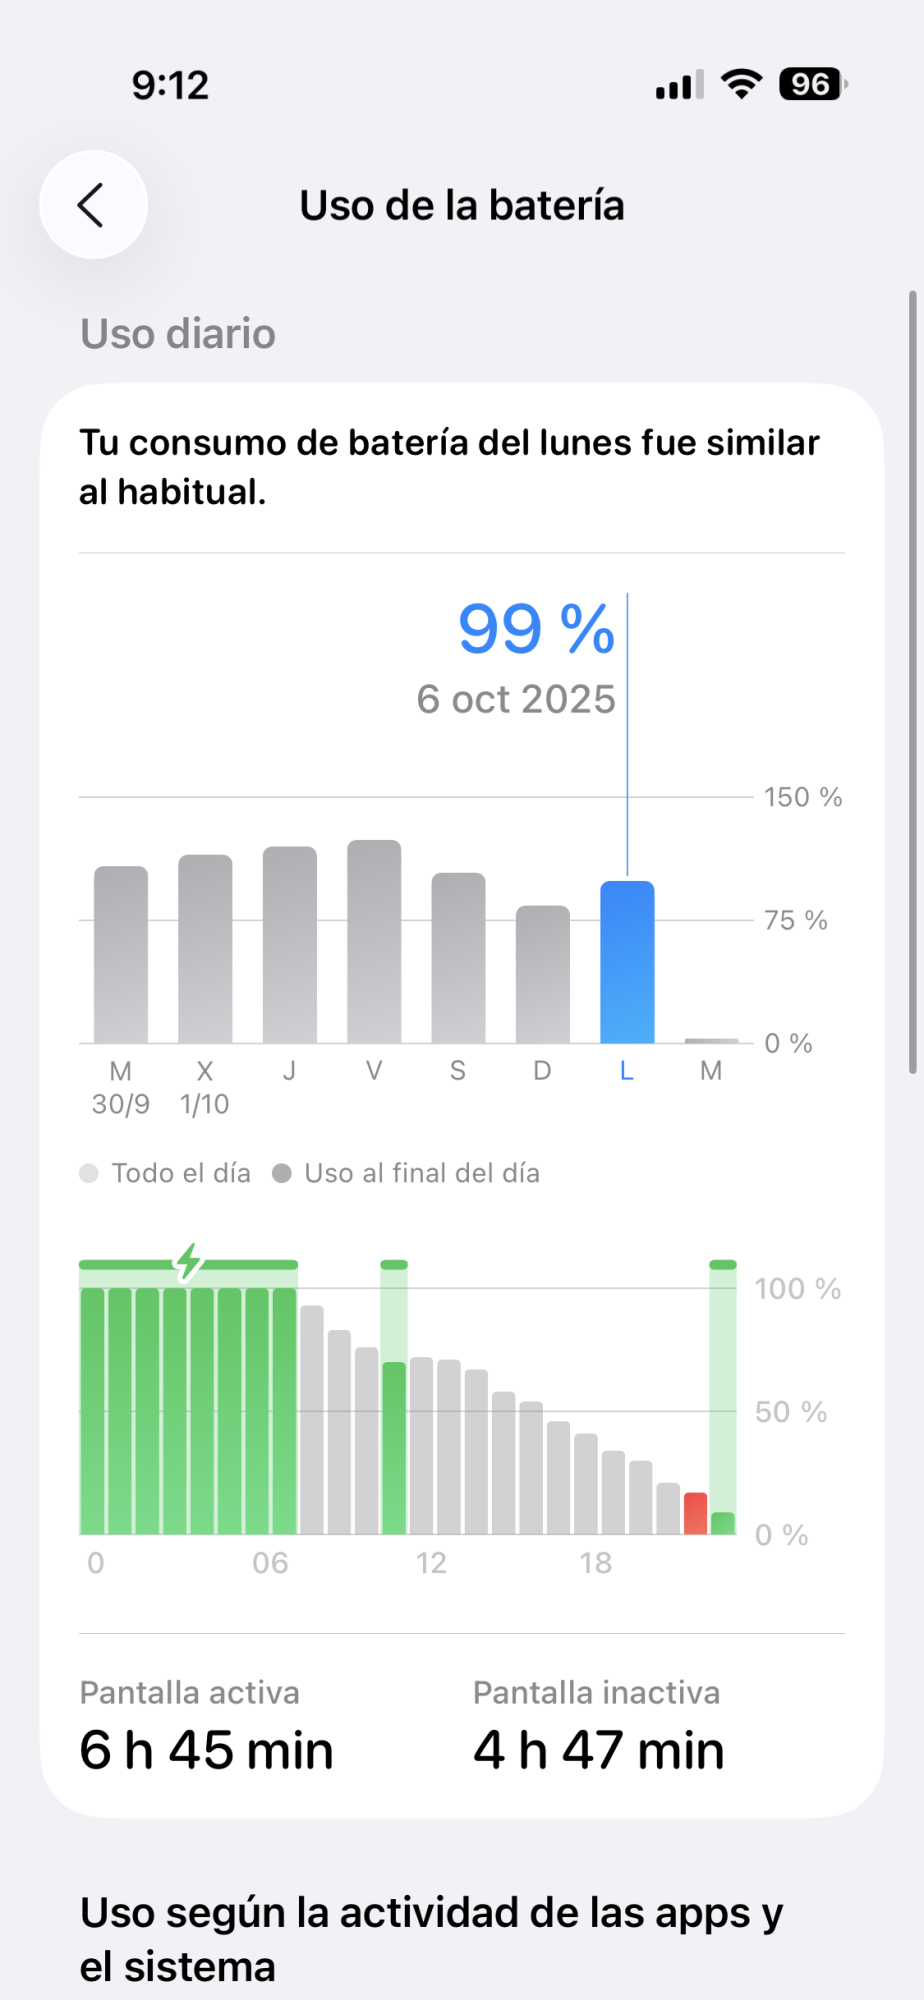Screen dimensions: 924x2000
Task: Select the Thursday (J) usage bar
Action: click(x=290, y=945)
